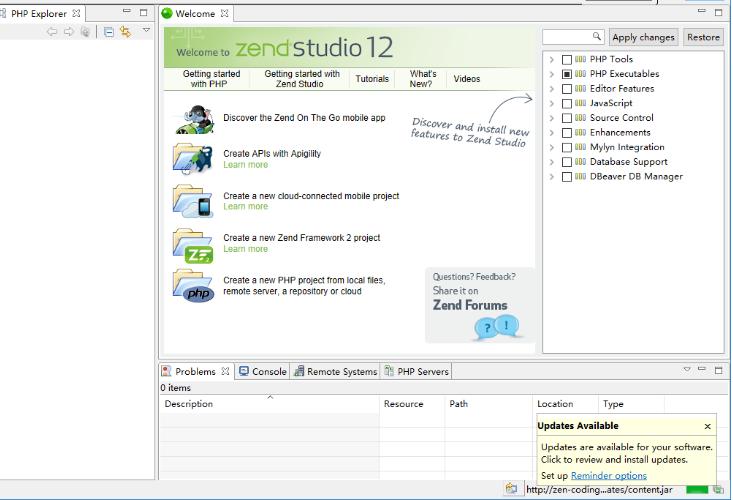Click Learn more under Zend Framework 2

click(245, 249)
